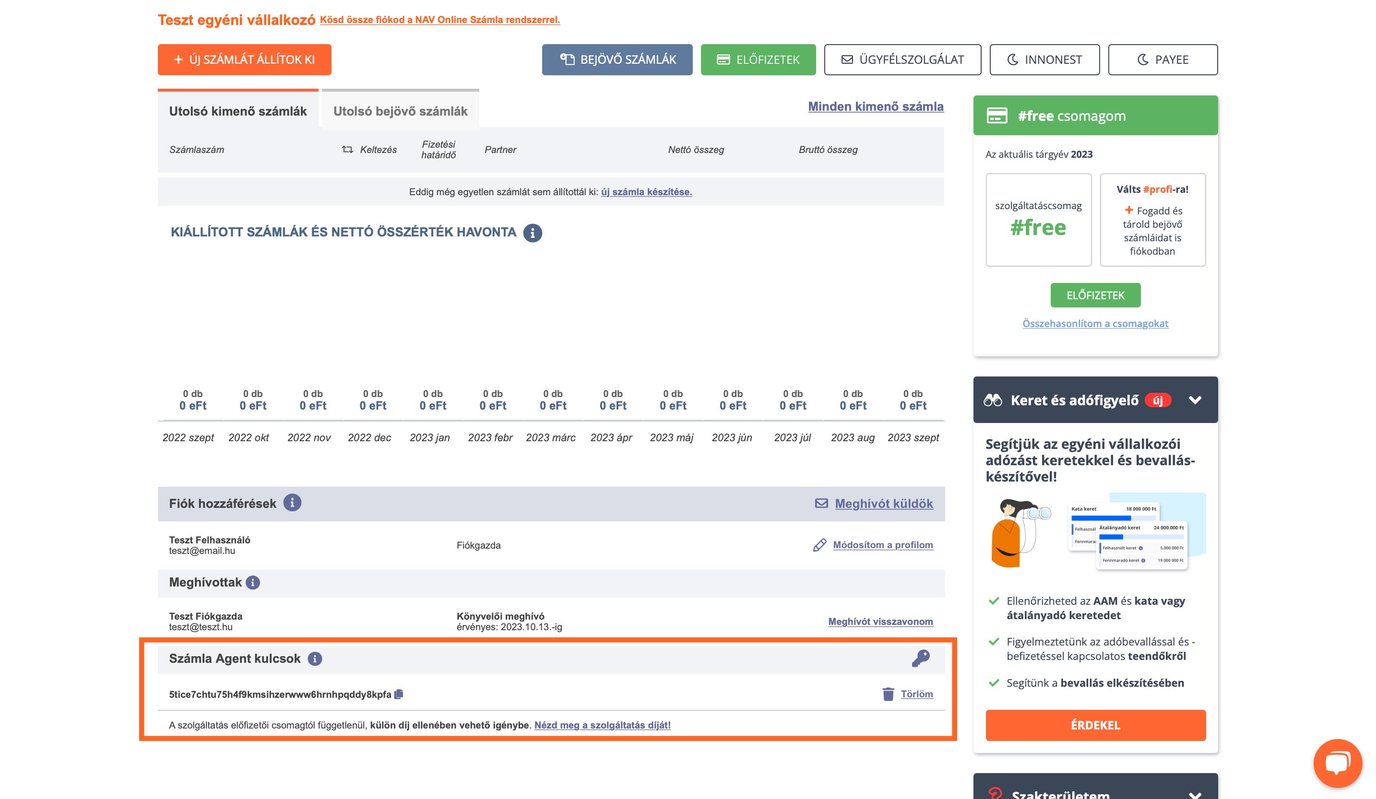1376x799 pixels.
Task: Click info icon next to Számla Agent kulcsok
Action: (315, 659)
